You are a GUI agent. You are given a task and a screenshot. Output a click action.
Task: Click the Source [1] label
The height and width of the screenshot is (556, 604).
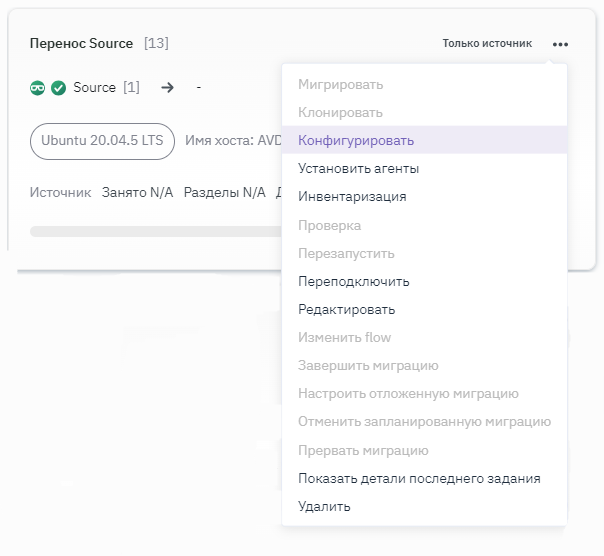click(x=106, y=88)
